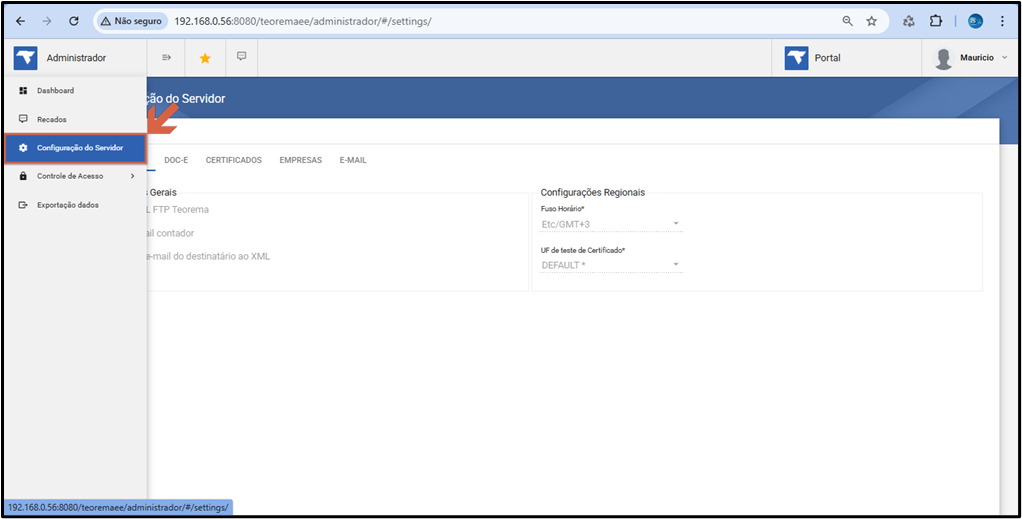Image resolution: width=1022 pixels, height=519 pixels.
Task: Switch to the E-MAIL tab
Action: click(x=353, y=160)
